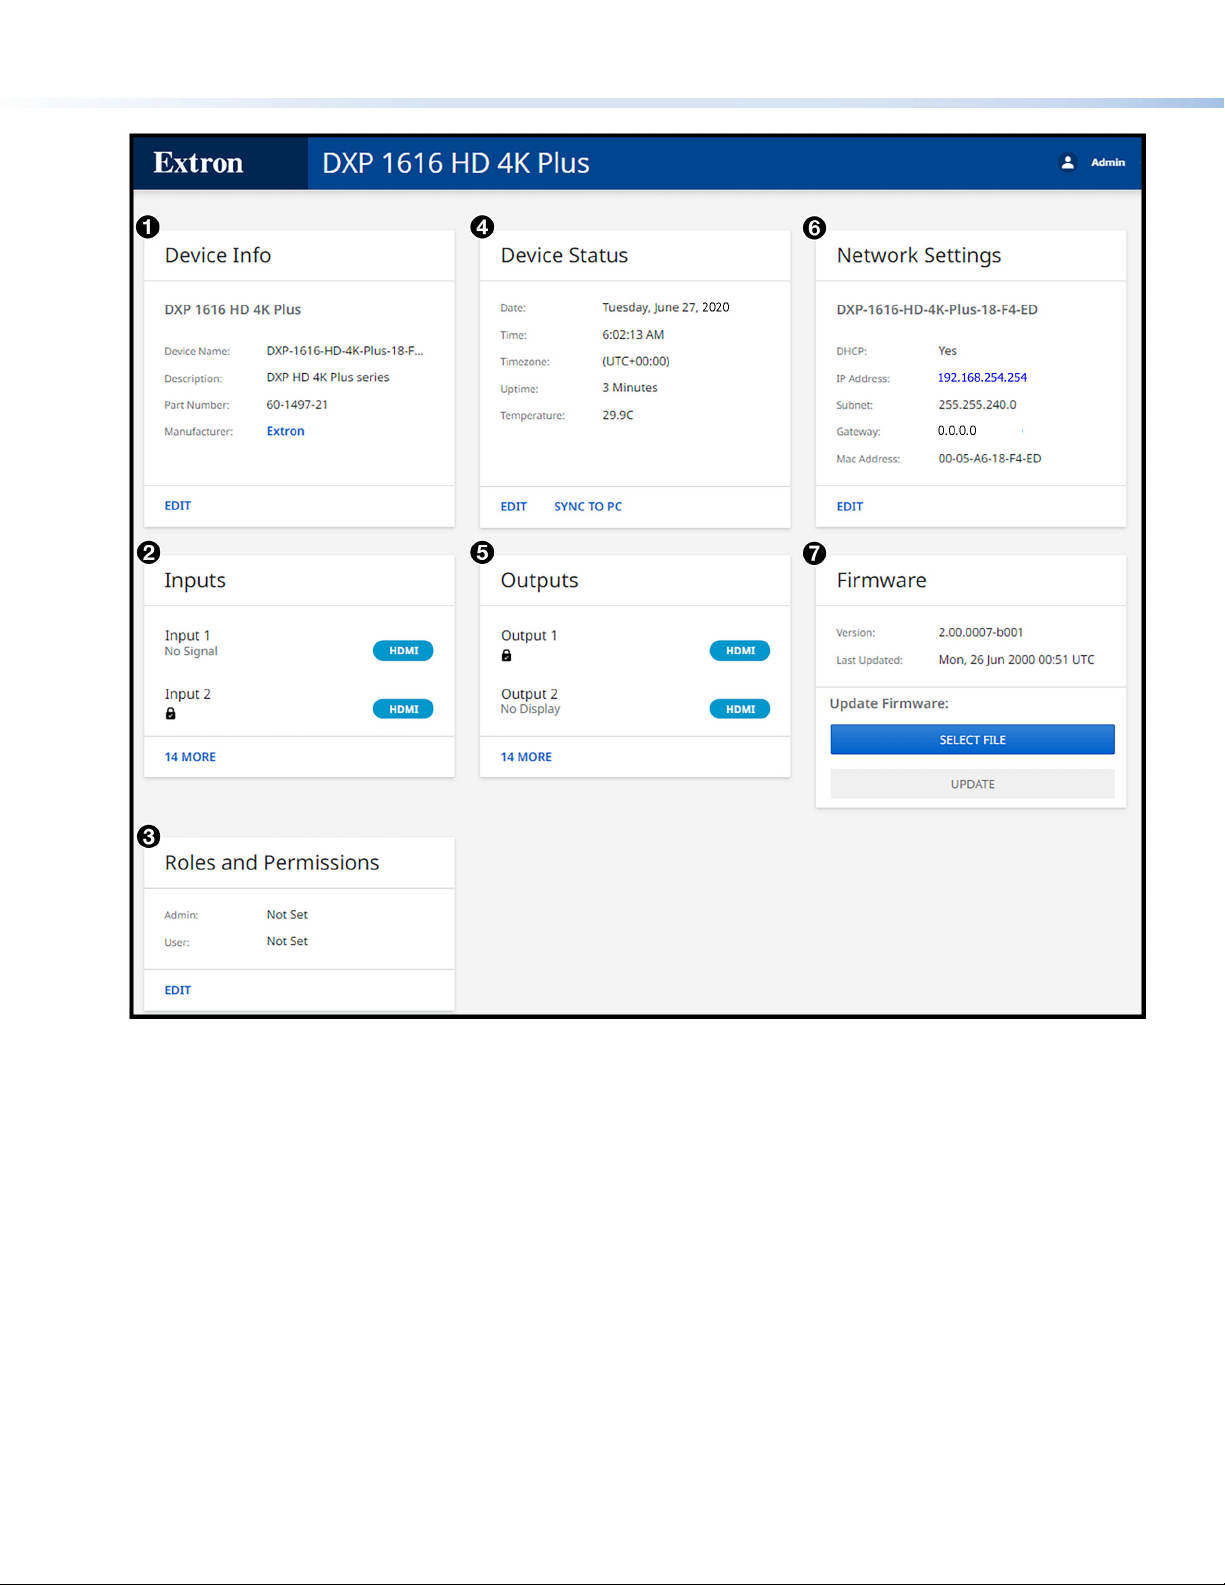Select Output 2 row label

[529, 694]
